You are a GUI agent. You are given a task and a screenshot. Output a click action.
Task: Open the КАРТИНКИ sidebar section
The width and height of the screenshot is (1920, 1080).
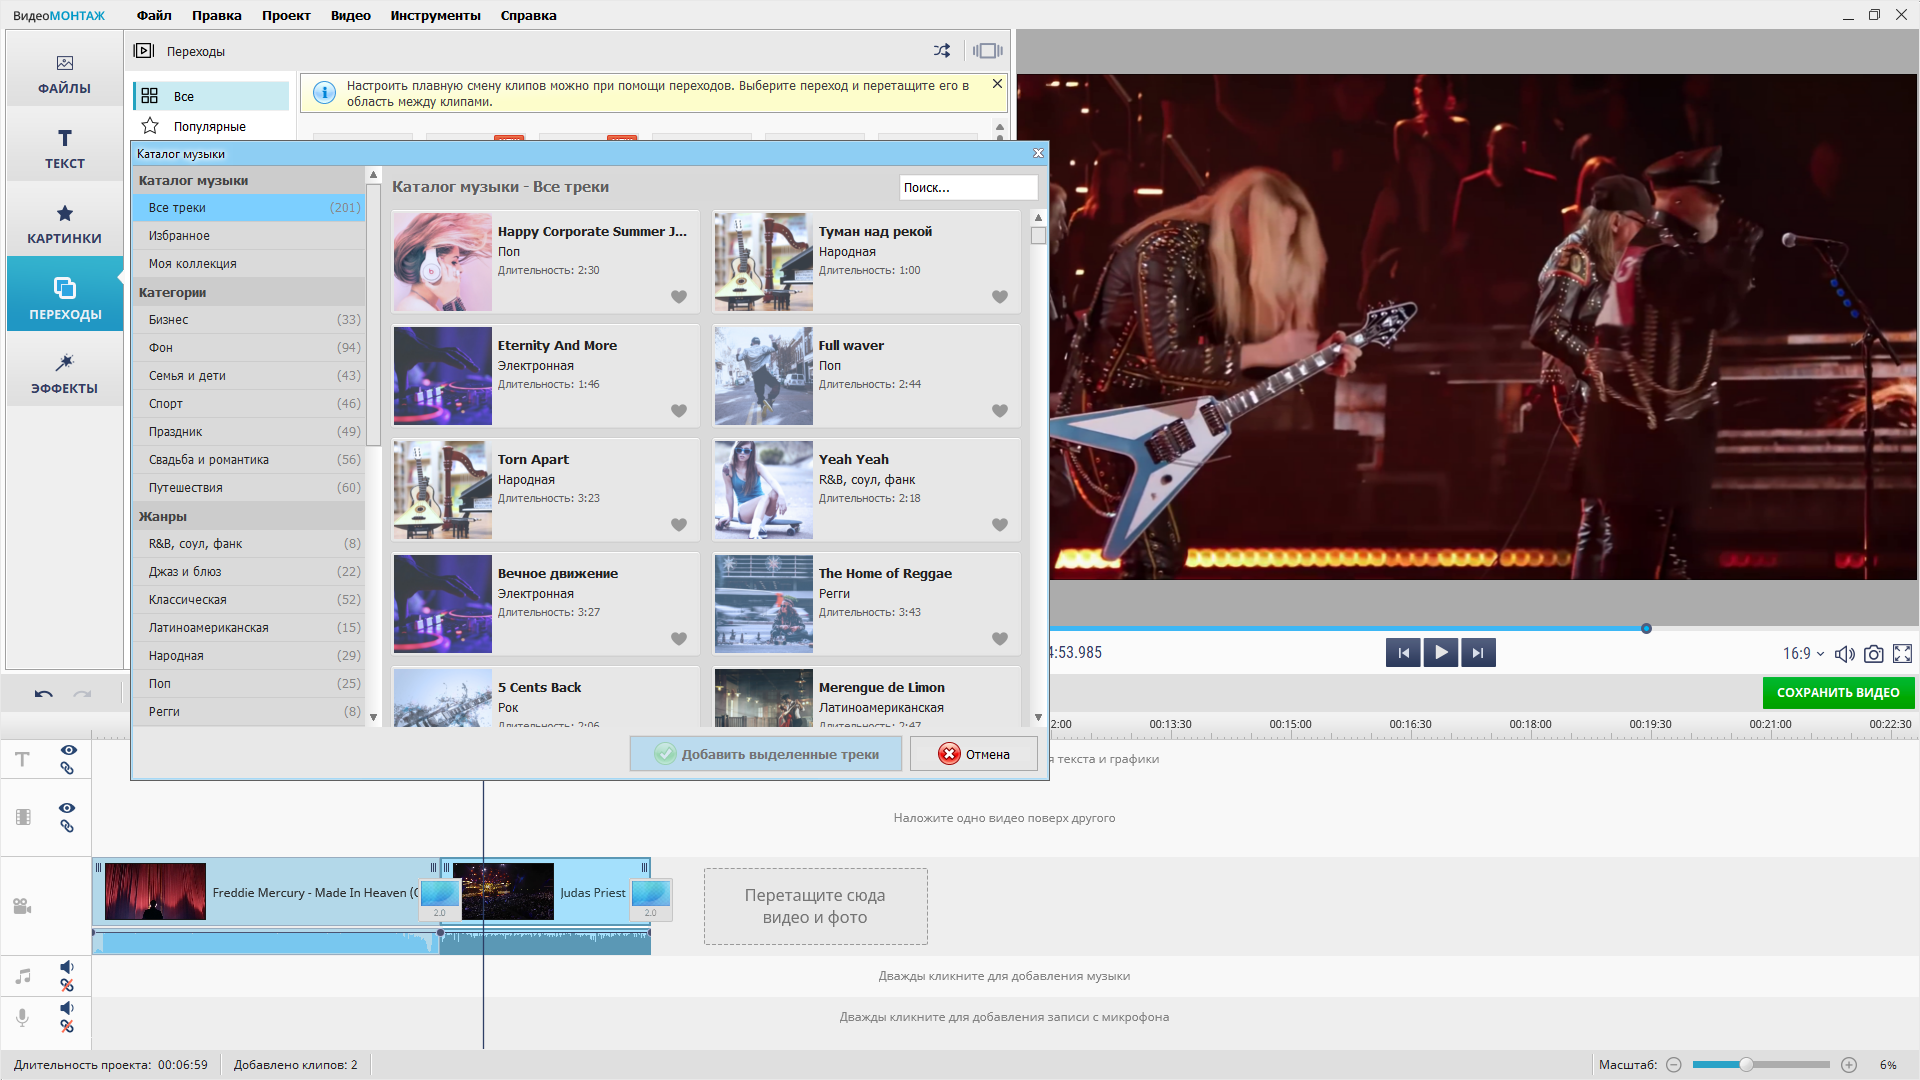[x=65, y=224]
